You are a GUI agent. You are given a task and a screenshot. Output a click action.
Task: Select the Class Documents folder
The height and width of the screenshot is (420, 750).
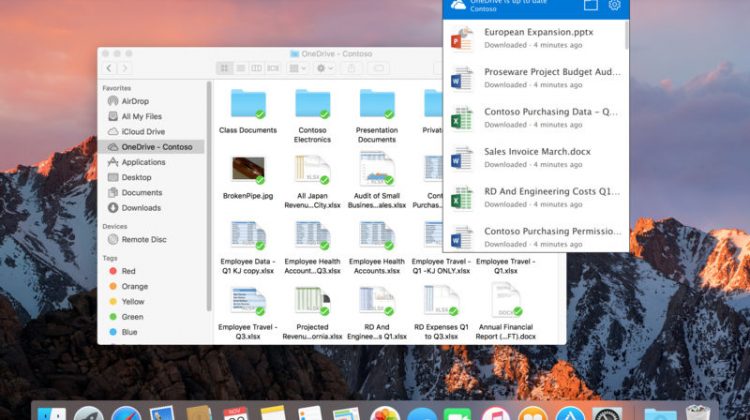pyautogui.click(x=248, y=111)
